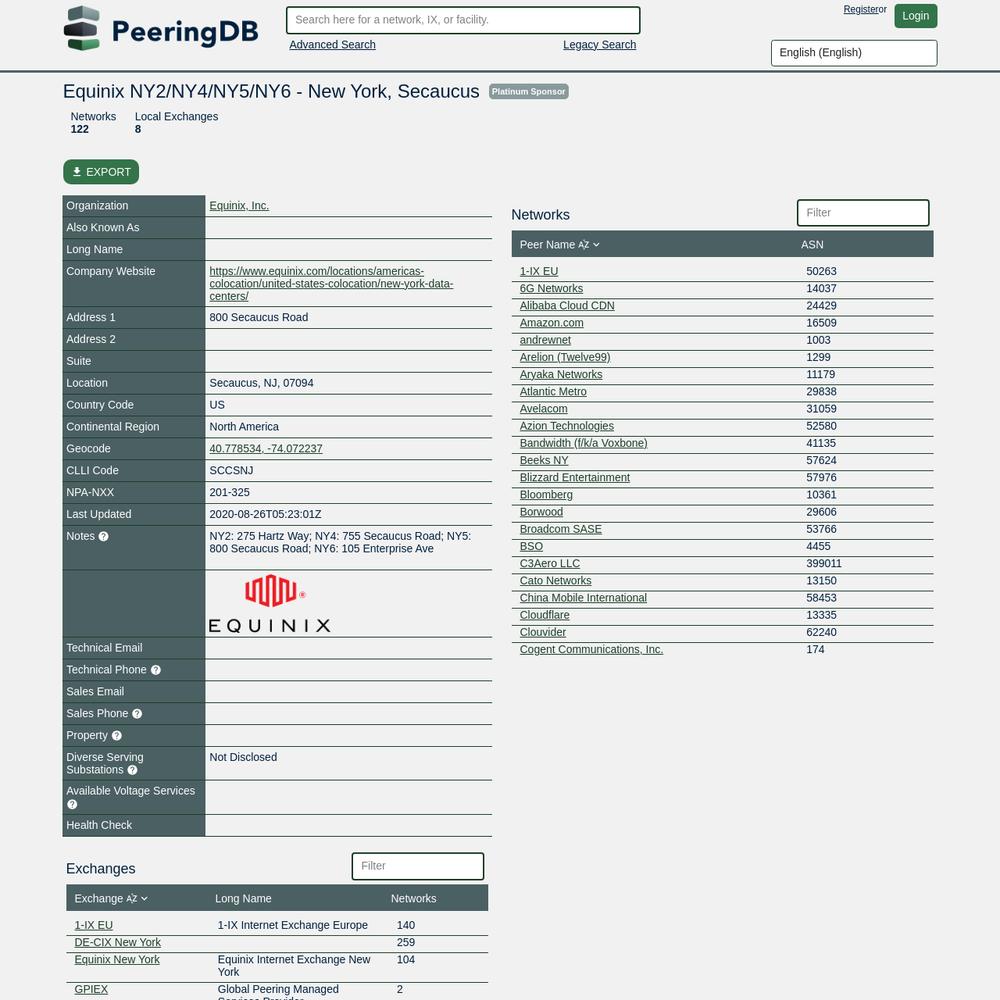Select China Mobile International network

coord(583,599)
